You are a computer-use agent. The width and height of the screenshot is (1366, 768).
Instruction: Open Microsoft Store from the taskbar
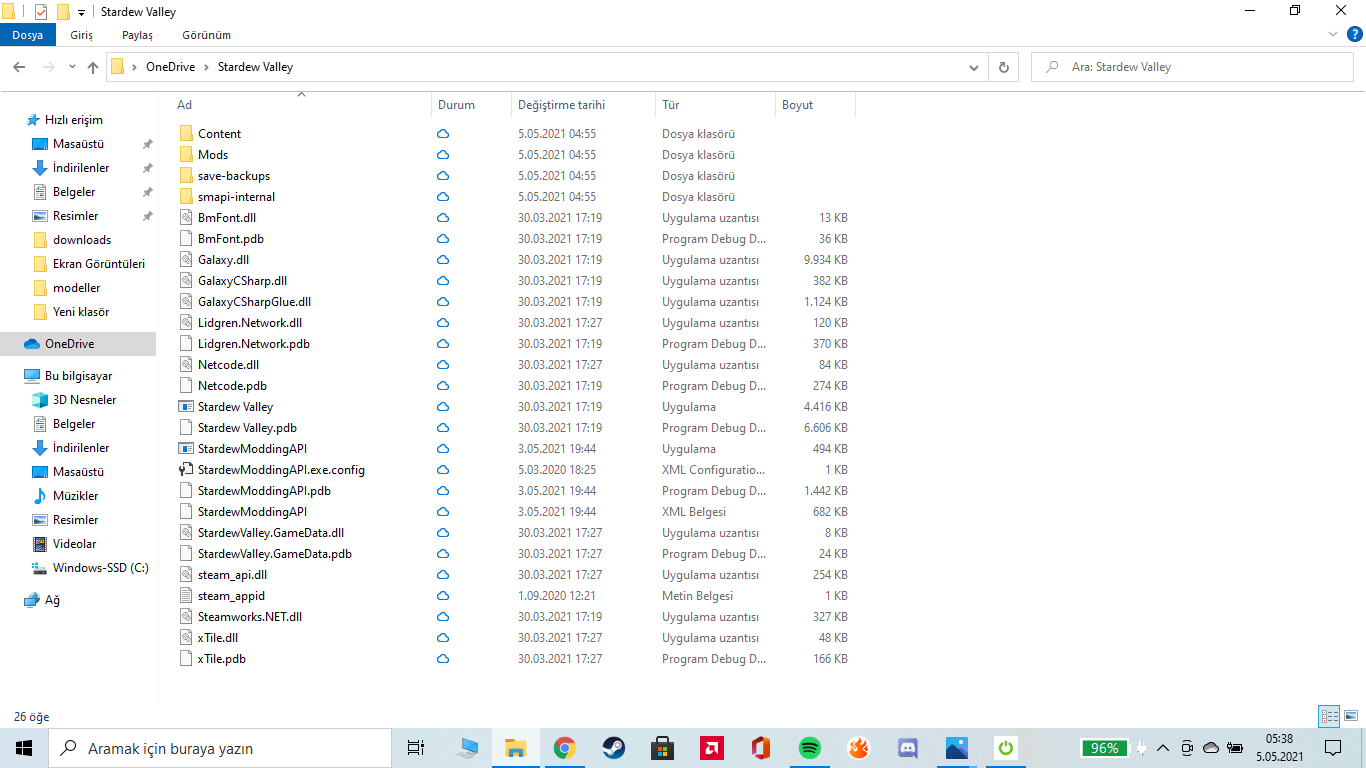[662, 748]
